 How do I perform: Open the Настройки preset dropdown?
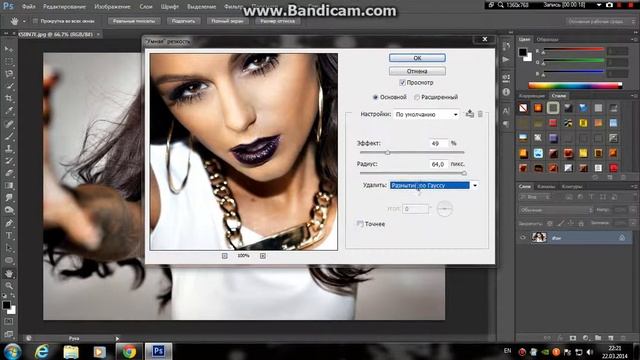(427, 114)
